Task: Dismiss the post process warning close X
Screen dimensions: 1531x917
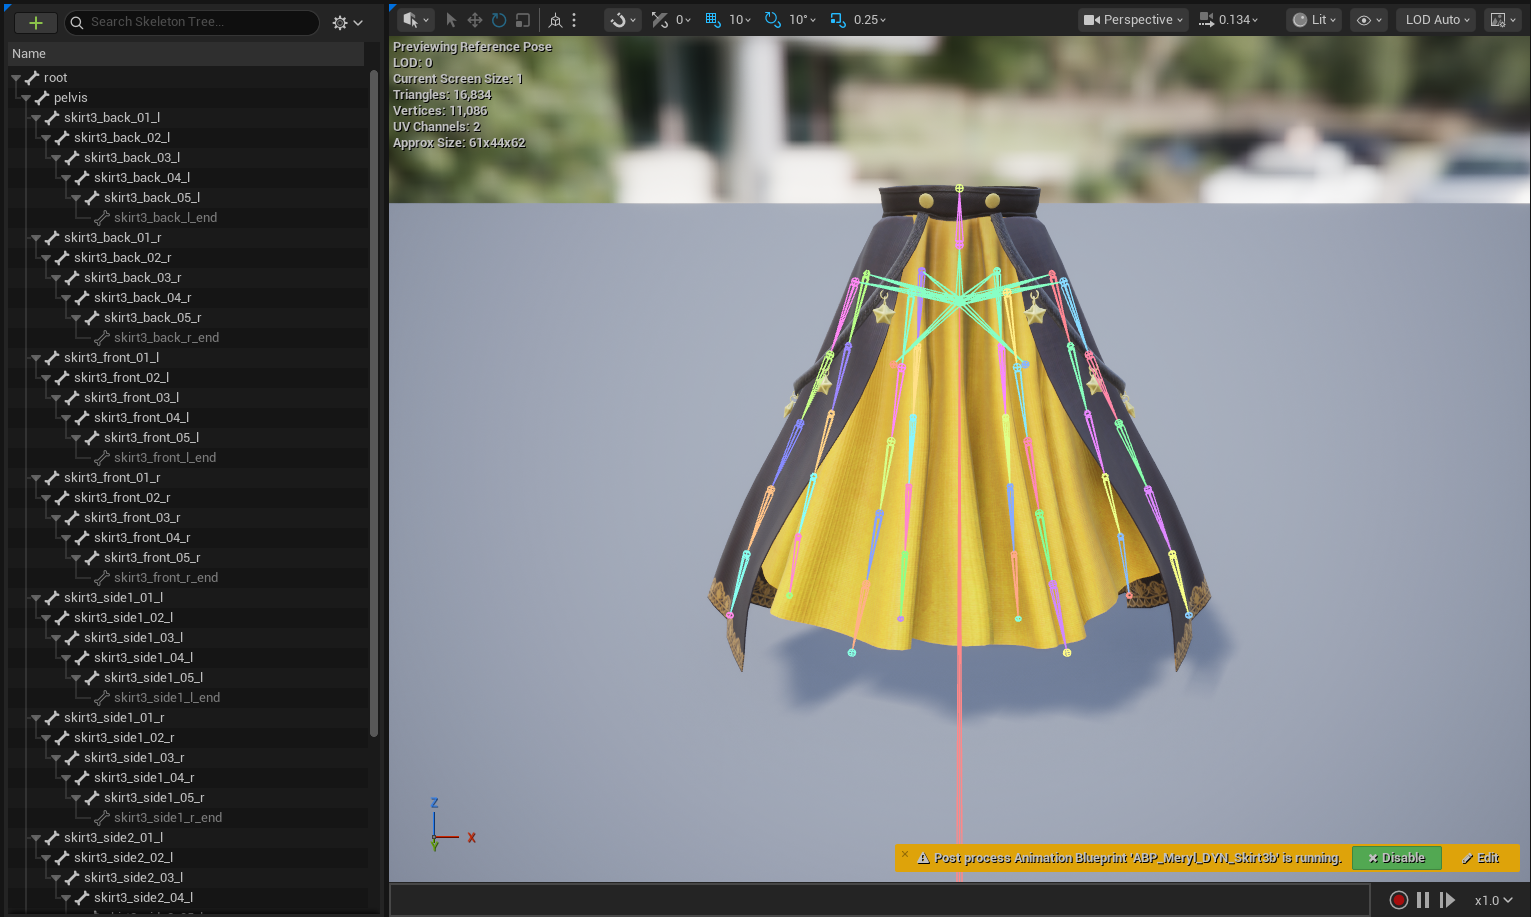Action: (904, 854)
